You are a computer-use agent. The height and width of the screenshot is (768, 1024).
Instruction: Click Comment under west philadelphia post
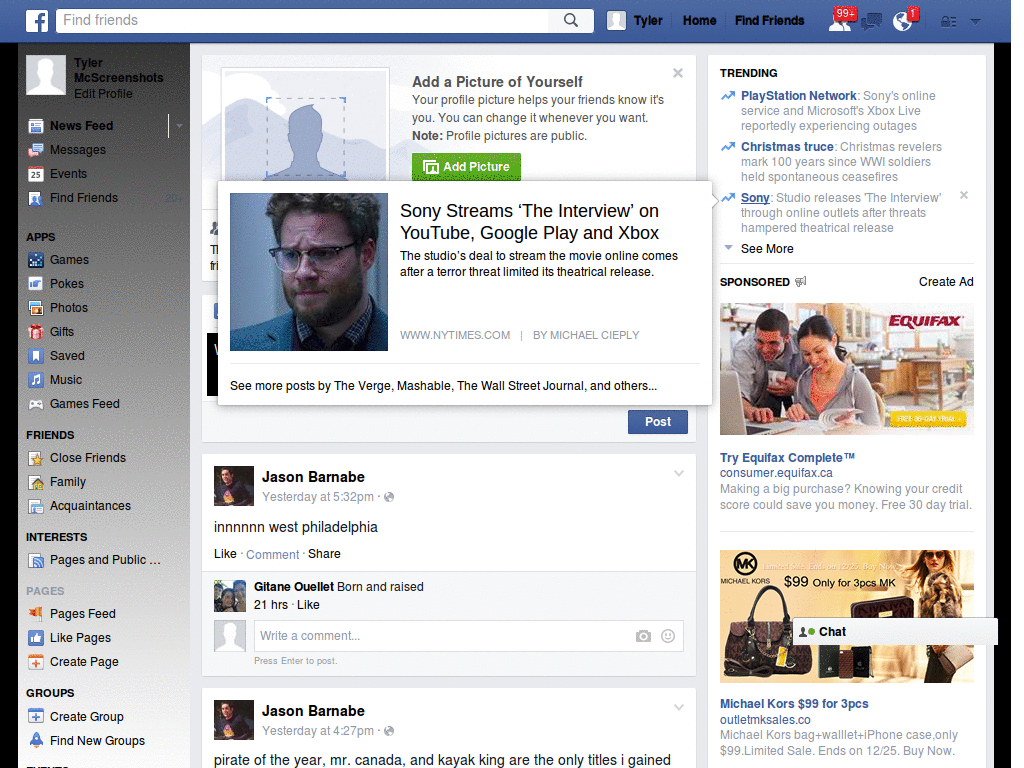(x=272, y=554)
